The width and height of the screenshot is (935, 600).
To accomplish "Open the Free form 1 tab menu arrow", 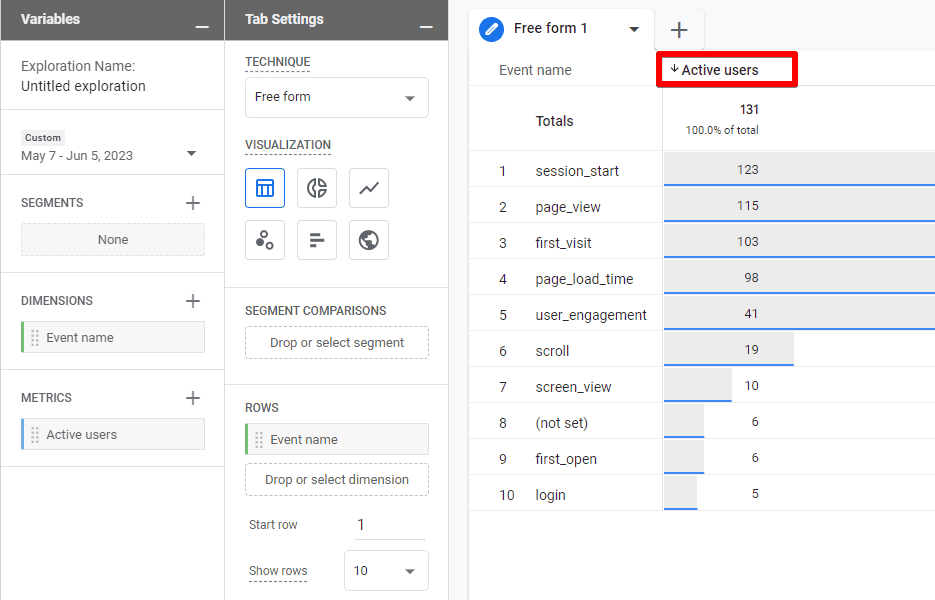I will click(634, 29).
